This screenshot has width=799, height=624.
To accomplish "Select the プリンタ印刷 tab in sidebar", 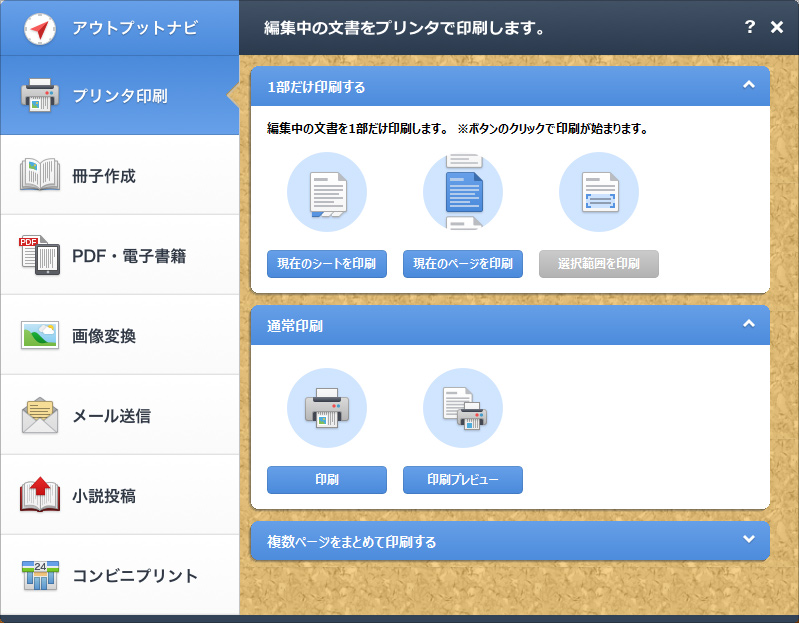I will pyautogui.click(x=119, y=96).
